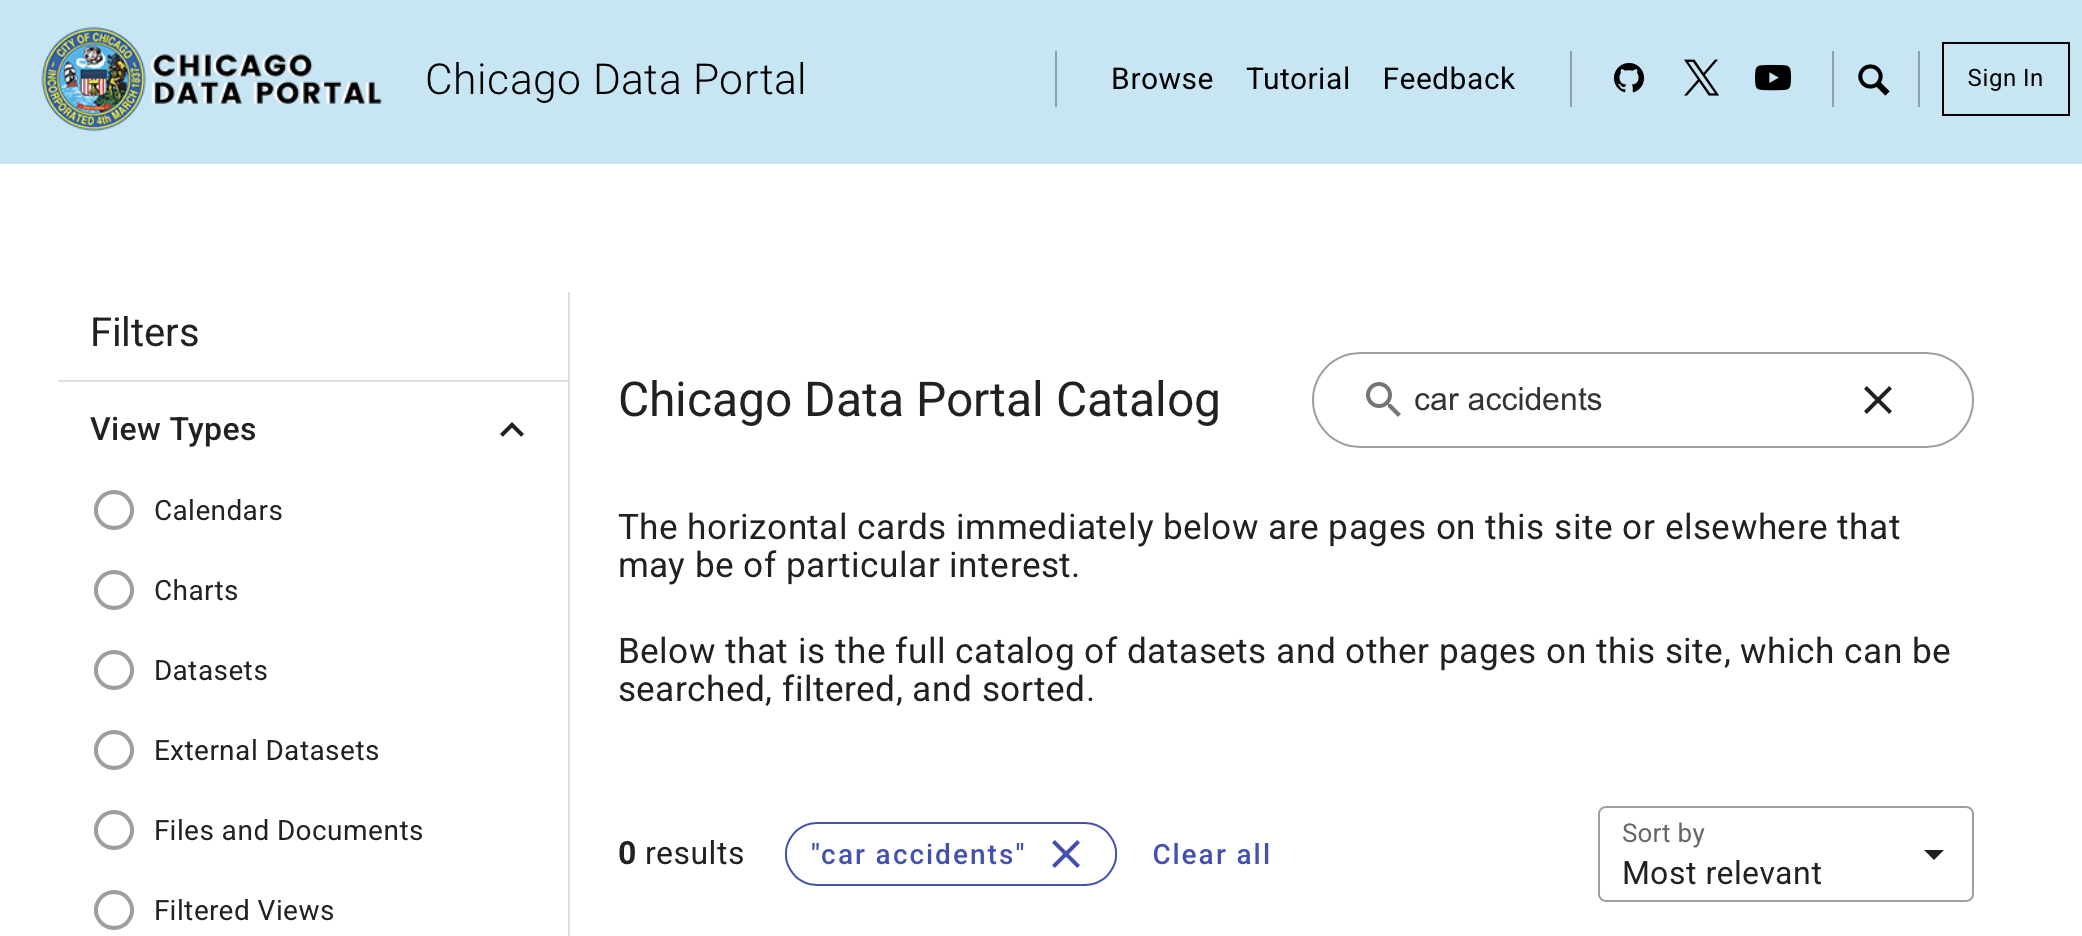Open the Browse menu item

(1162, 79)
